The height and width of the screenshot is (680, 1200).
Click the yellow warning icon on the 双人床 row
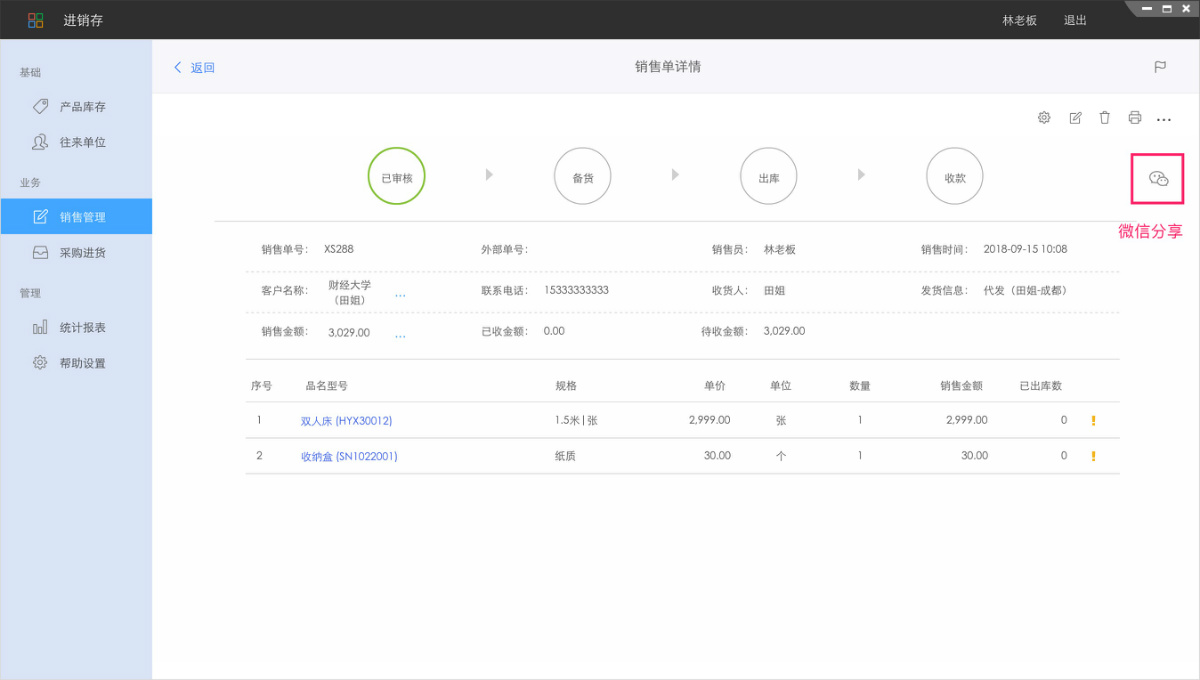pos(1093,420)
